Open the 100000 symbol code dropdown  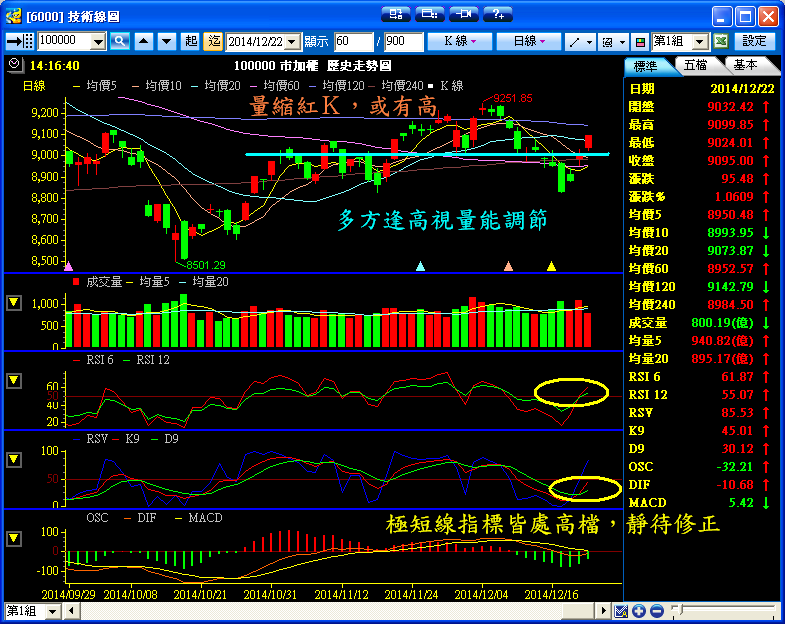point(98,41)
